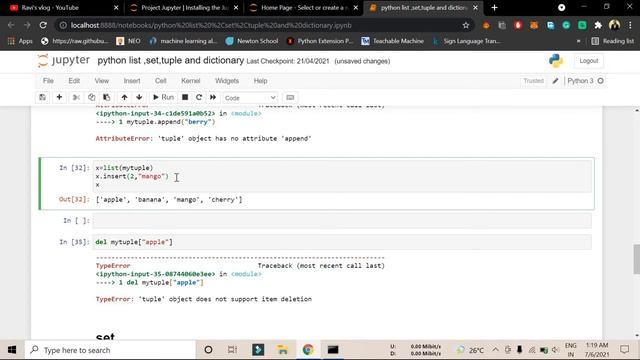Open the Widgets menu
640x360 pixels.
coord(227,81)
